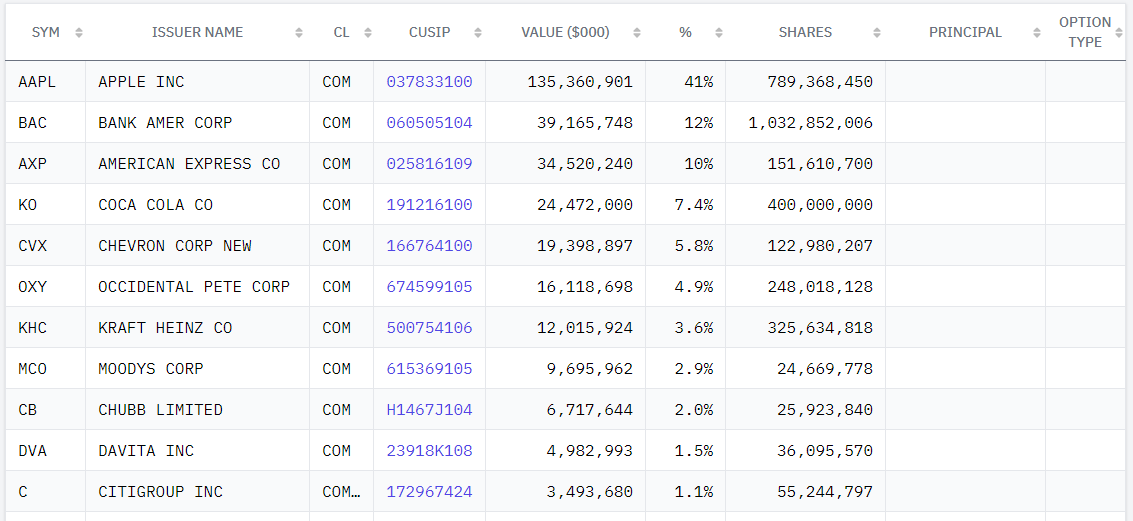Click the DVA symbol cell

click(x=33, y=451)
